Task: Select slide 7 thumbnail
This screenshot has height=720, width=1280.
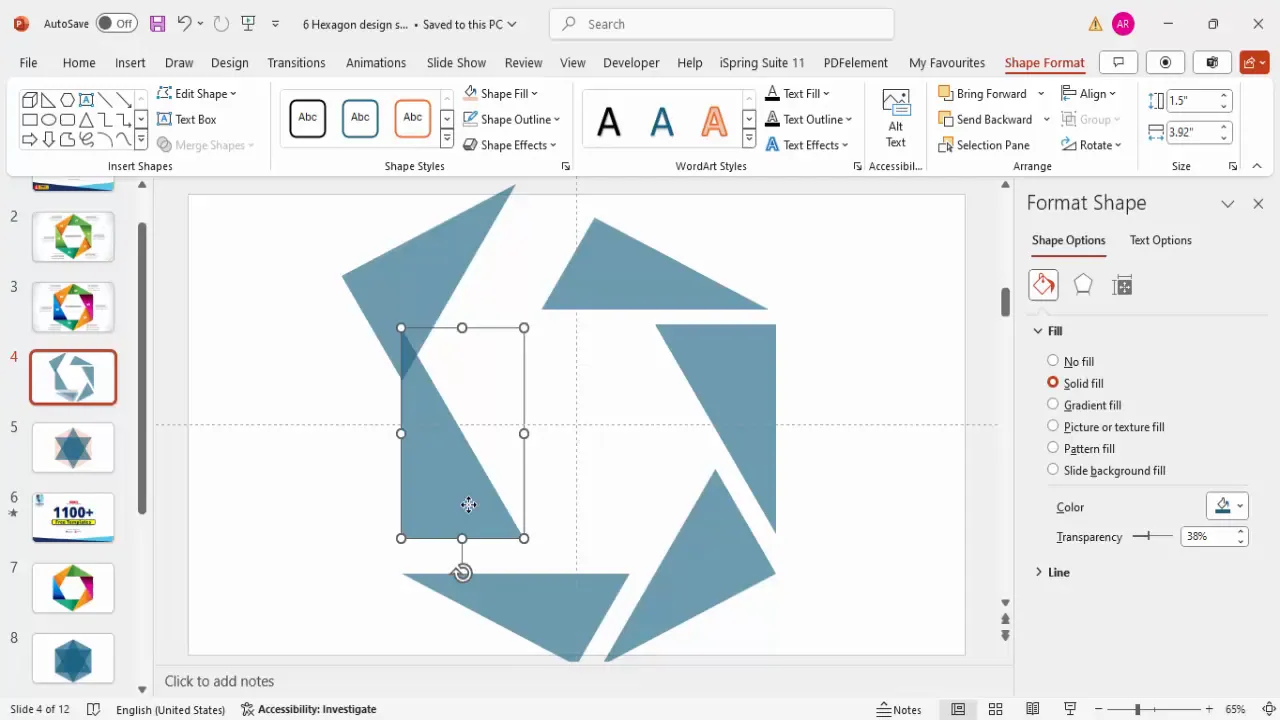Action: [x=73, y=587]
